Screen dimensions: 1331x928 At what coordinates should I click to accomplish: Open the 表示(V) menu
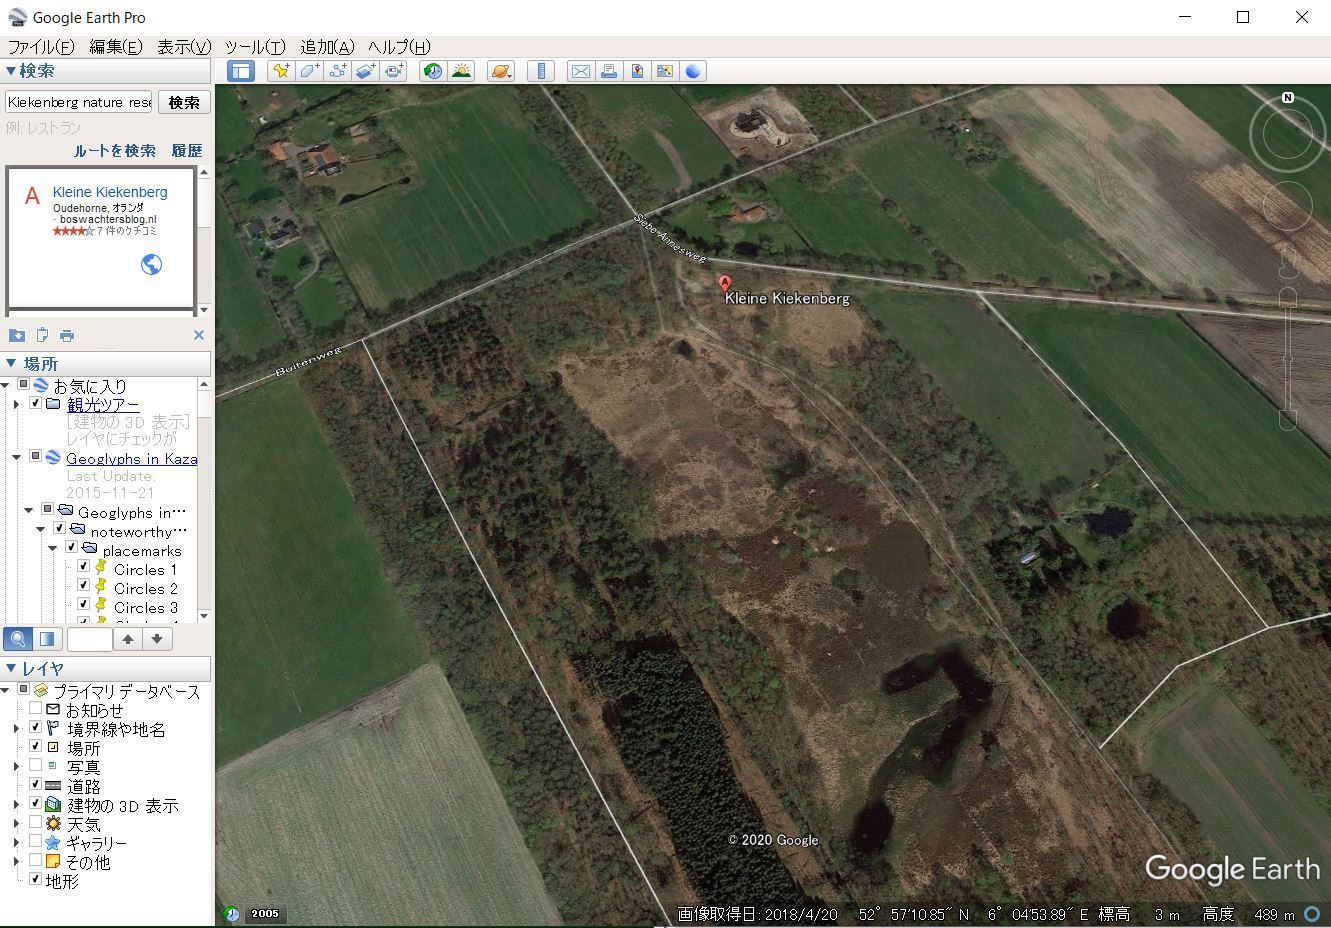click(x=184, y=47)
